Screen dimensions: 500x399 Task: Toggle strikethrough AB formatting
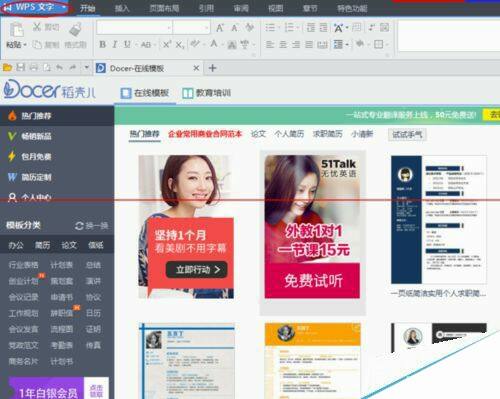pyautogui.click(x=146, y=45)
